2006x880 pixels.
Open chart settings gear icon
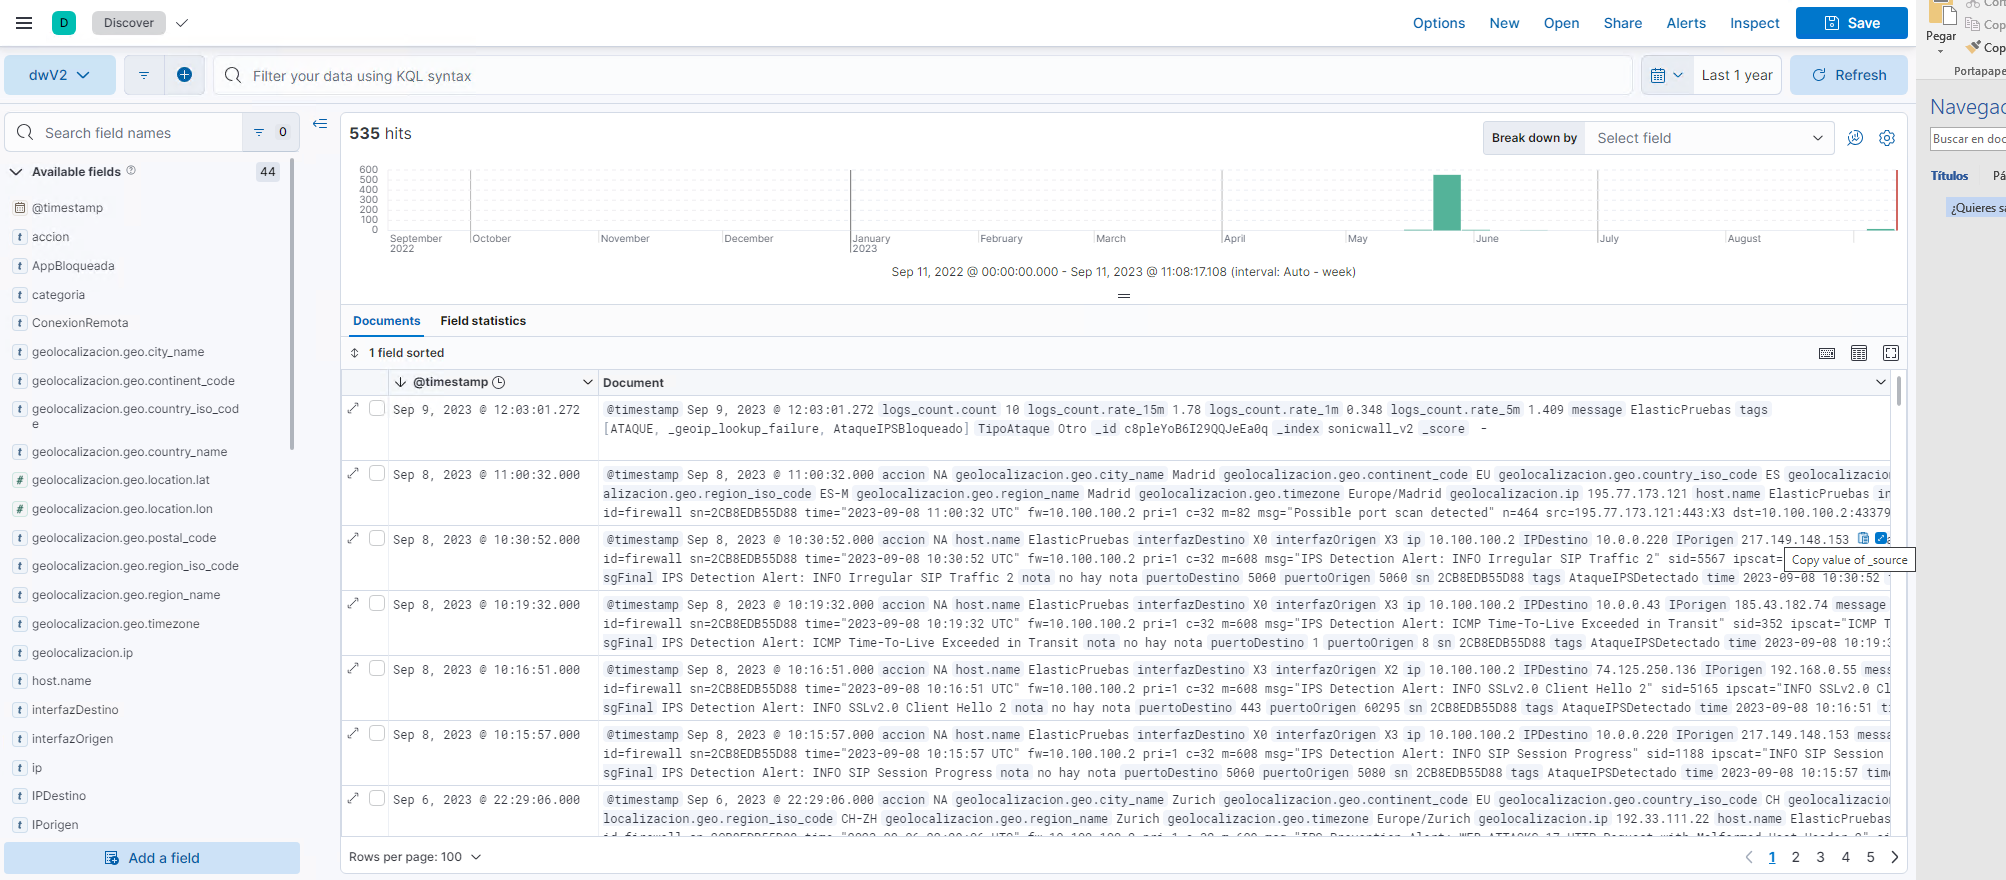point(1886,138)
